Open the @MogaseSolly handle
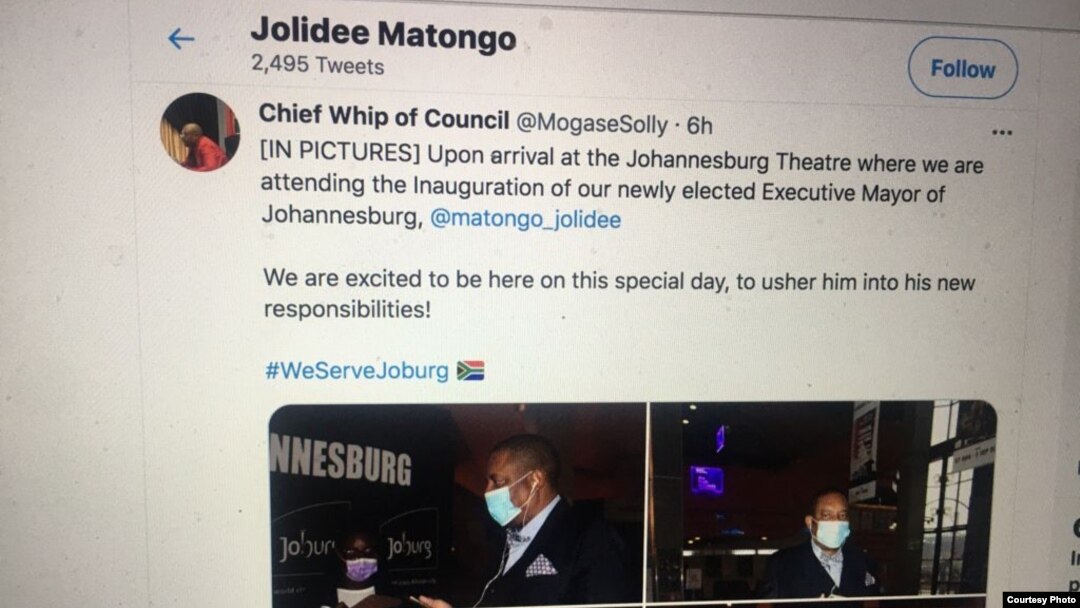Image resolution: width=1080 pixels, height=608 pixels. pyautogui.click(x=592, y=123)
